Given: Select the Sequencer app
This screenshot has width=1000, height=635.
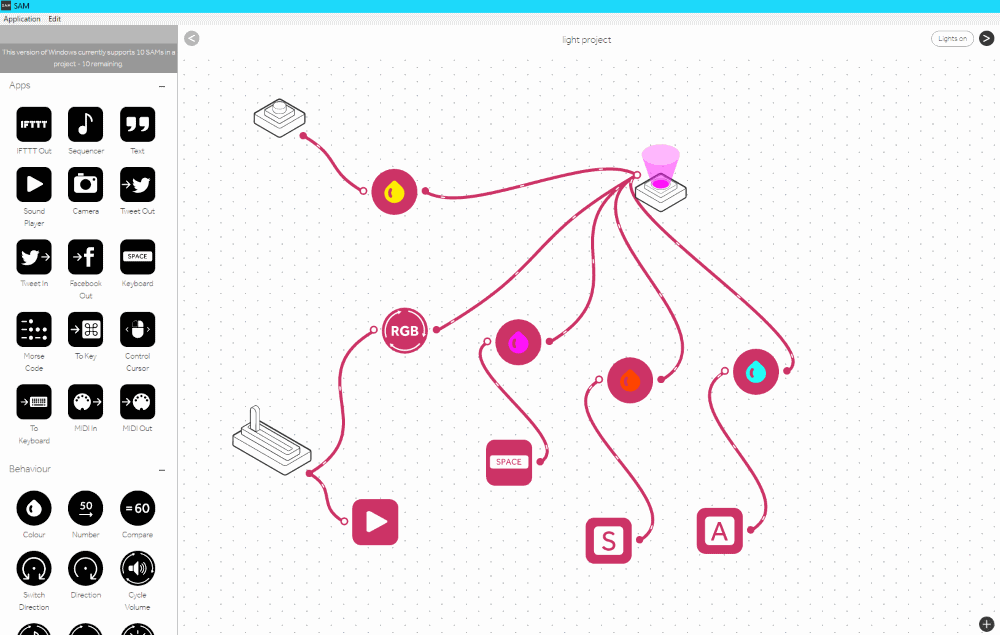Looking at the screenshot, I should point(85,123).
